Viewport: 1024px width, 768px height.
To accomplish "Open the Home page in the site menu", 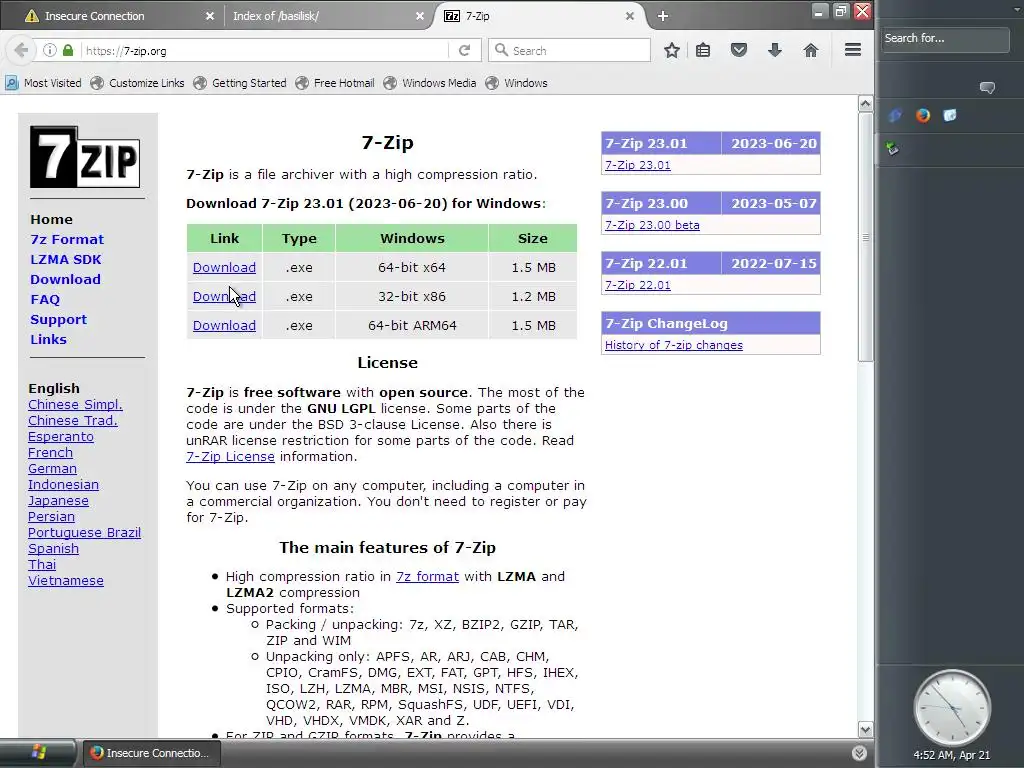I will pyautogui.click(x=51, y=219).
